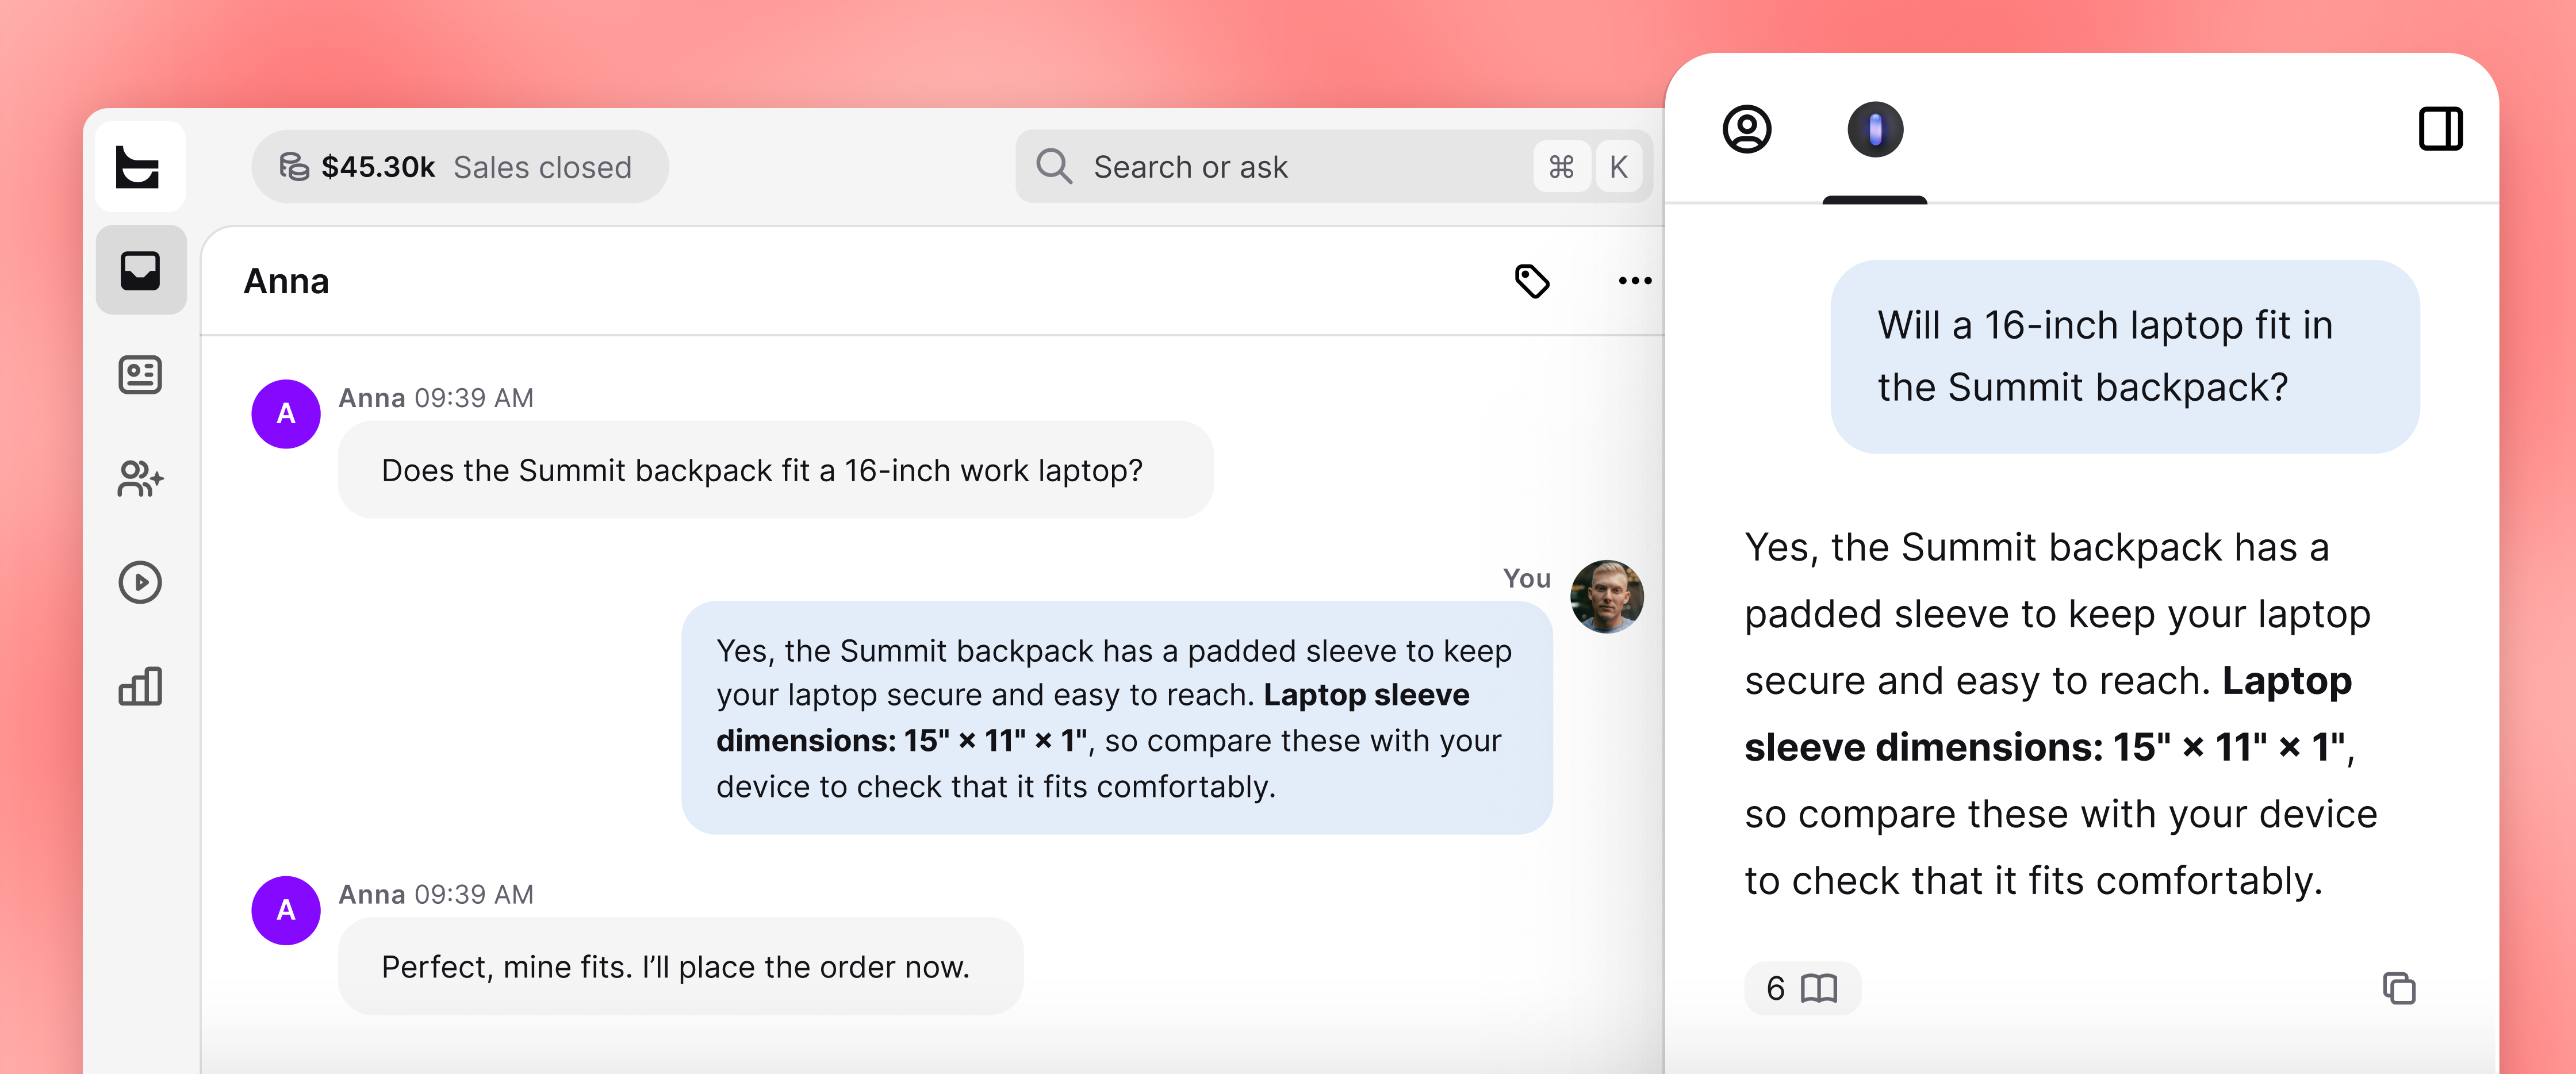Click message 'Does the Summit backpack fit a 16-inch work laptop?'

(x=776, y=470)
